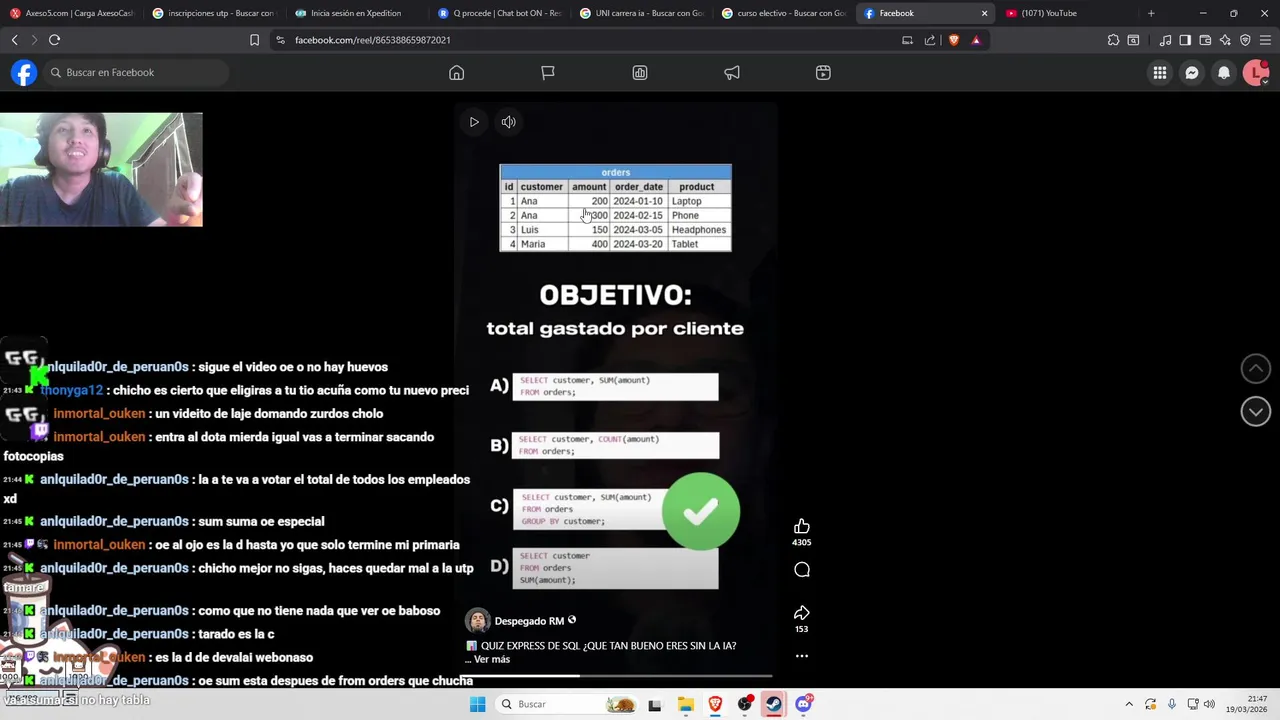This screenshot has width=1280, height=720.
Task: Close the Facebook tab
Action: click(x=984, y=13)
